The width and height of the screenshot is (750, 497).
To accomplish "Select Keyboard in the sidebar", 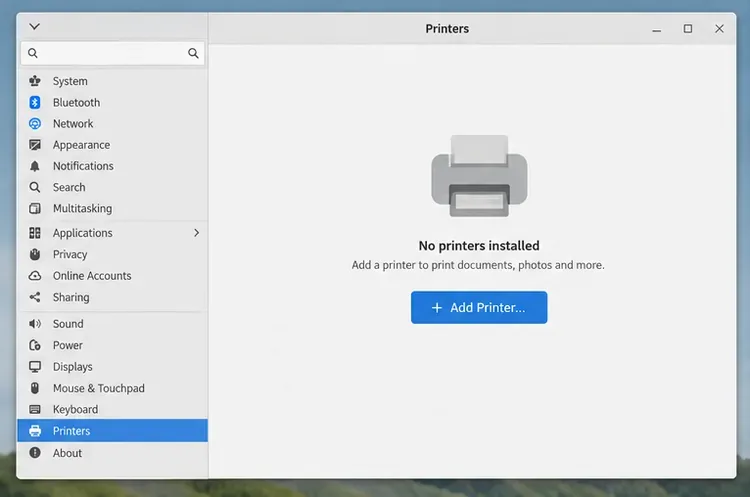I will 75,409.
